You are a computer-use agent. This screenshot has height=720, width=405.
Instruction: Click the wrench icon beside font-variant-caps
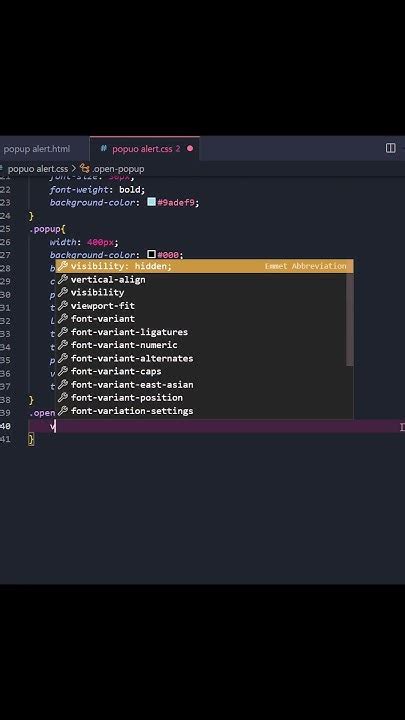pyautogui.click(x=63, y=371)
